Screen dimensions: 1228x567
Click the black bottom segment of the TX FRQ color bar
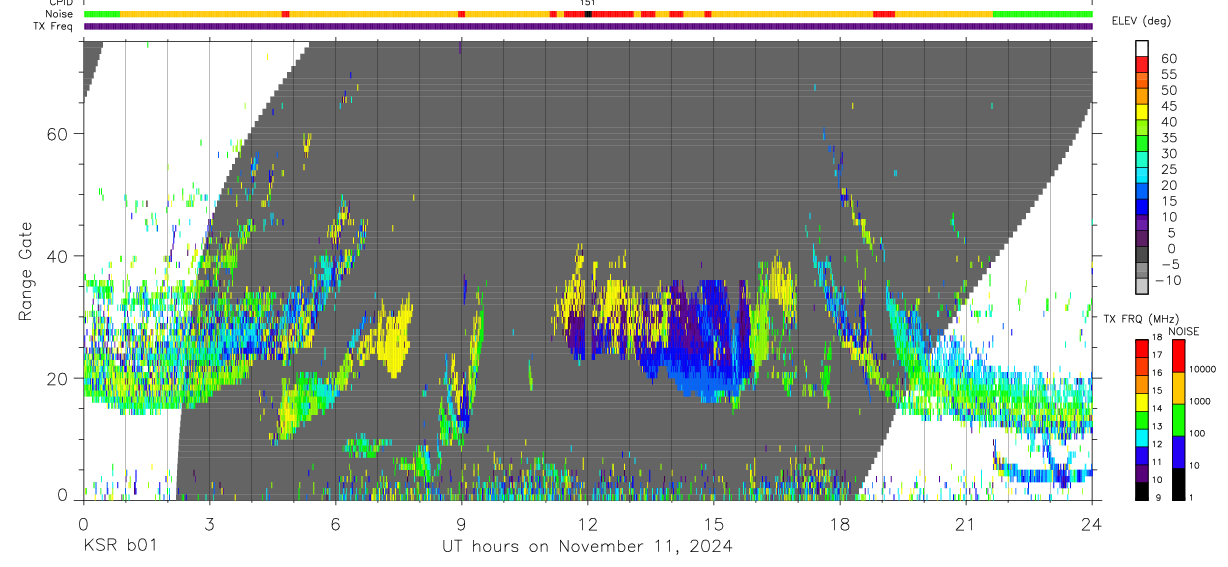pyautogui.click(x=1142, y=492)
